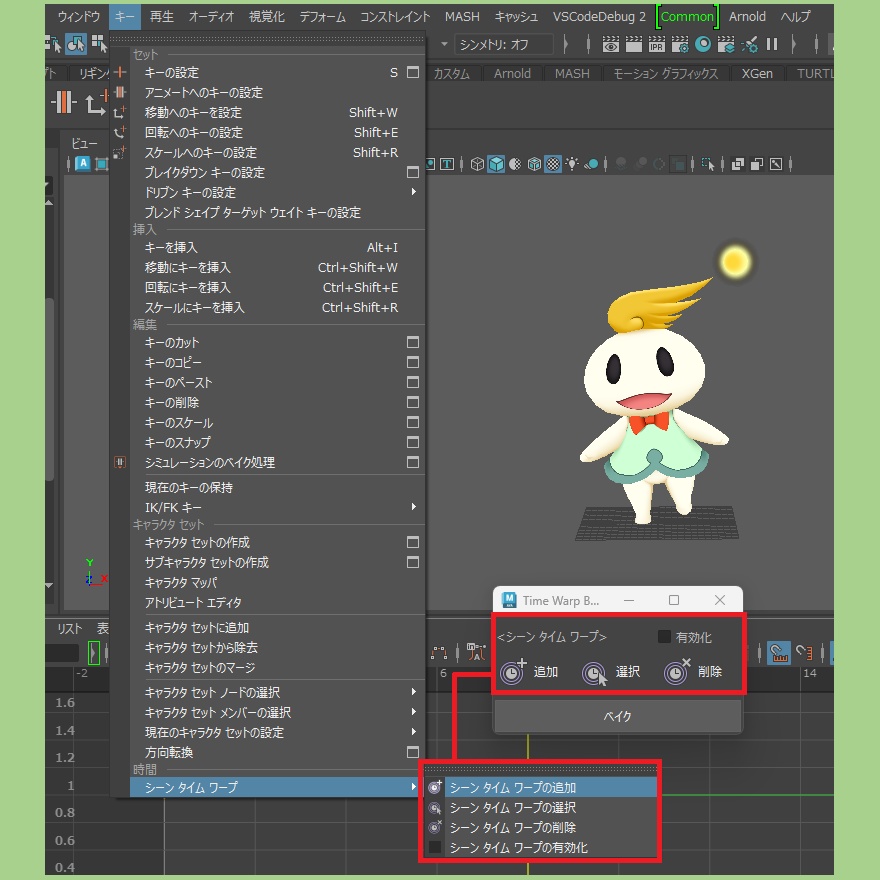This screenshot has width=880, height=880.
Task: Select 回転へのキーの設定 menu entry
Action: [x=277, y=132]
